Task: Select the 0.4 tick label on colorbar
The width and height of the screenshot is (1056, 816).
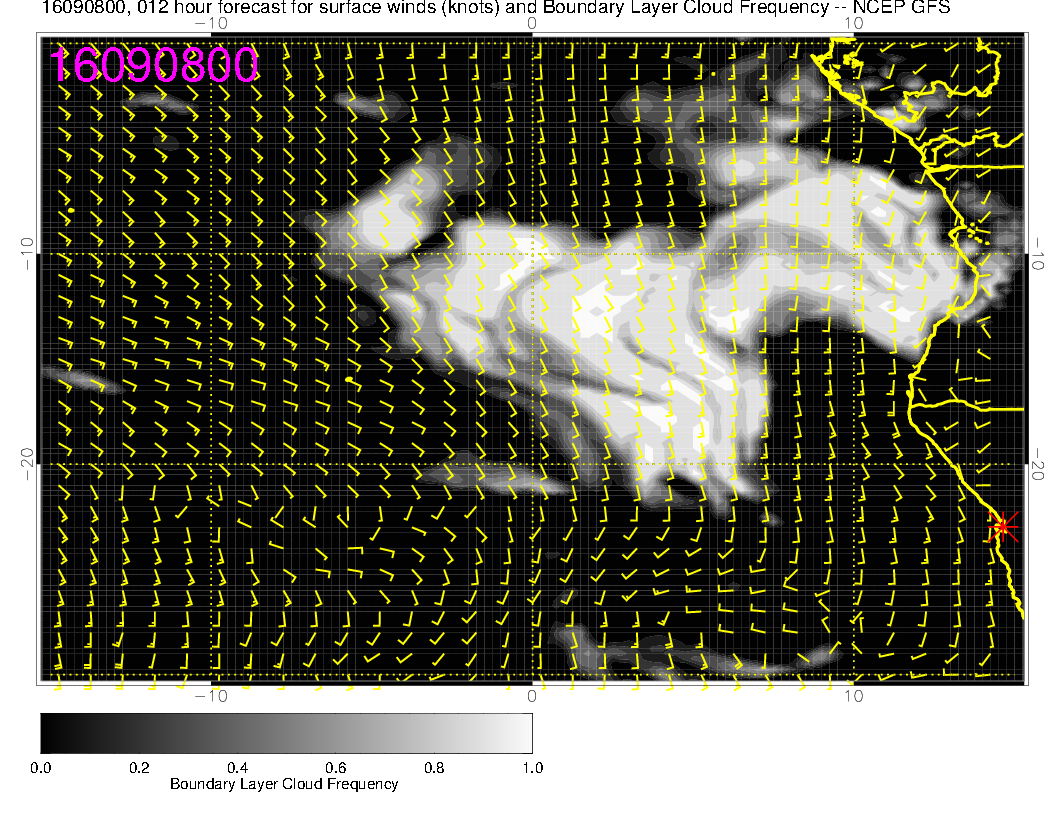Action: click(237, 767)
